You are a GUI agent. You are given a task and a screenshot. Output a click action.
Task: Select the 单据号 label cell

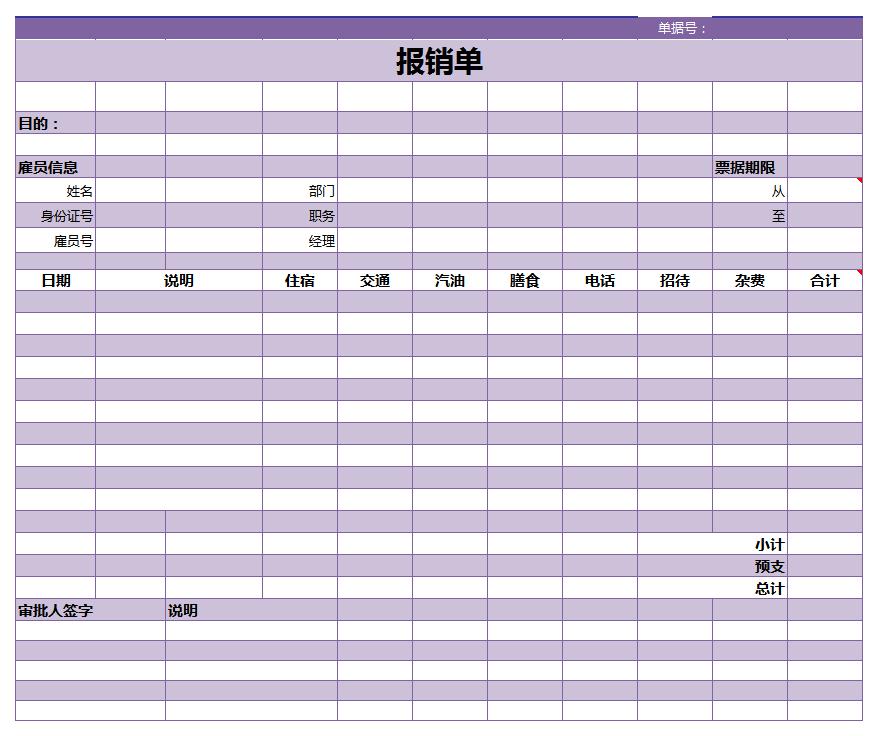tap(675, 28)
